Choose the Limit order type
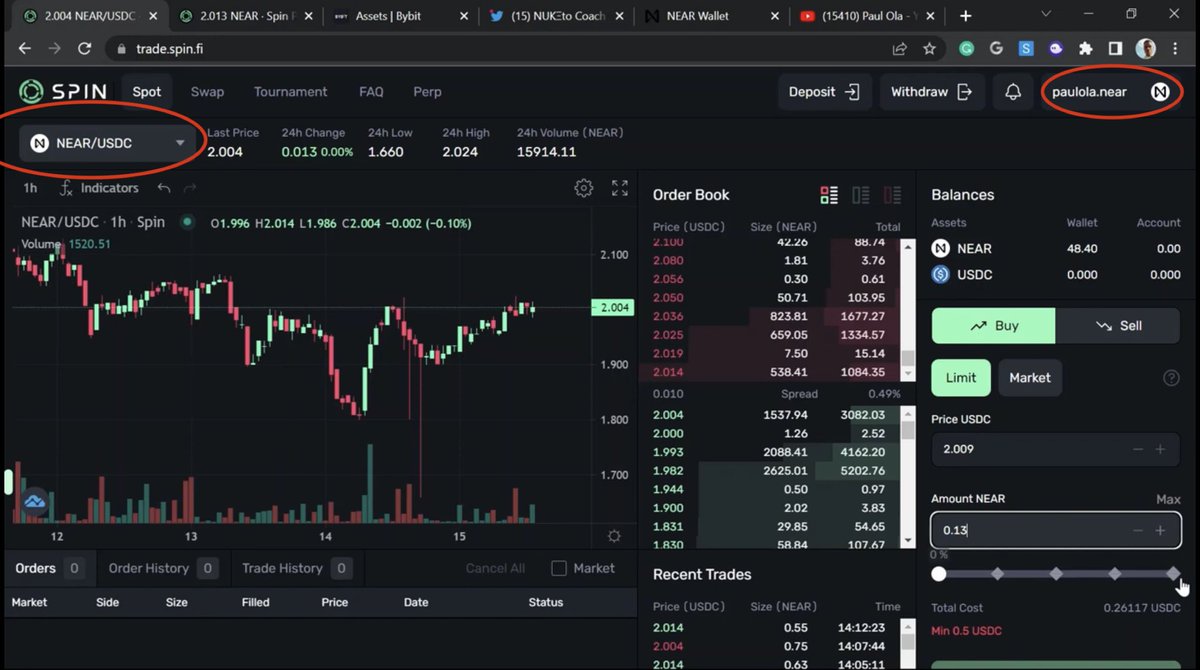This screenshot has width=1200, height=670. (961, 377)
